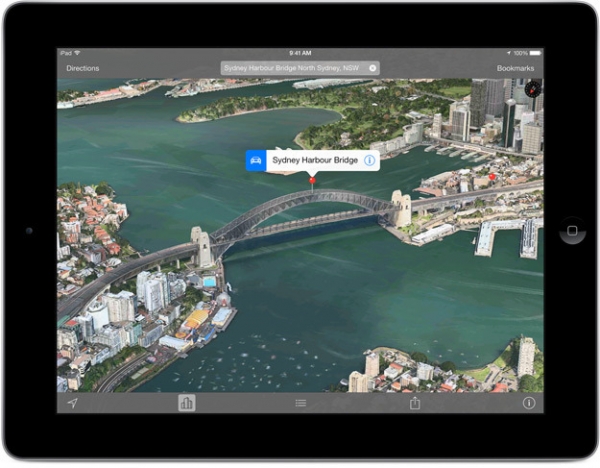This screenshot has width=600, height=468.
Task: Tap the 9:41 AM clock in status bar
Action: (300, 53)
